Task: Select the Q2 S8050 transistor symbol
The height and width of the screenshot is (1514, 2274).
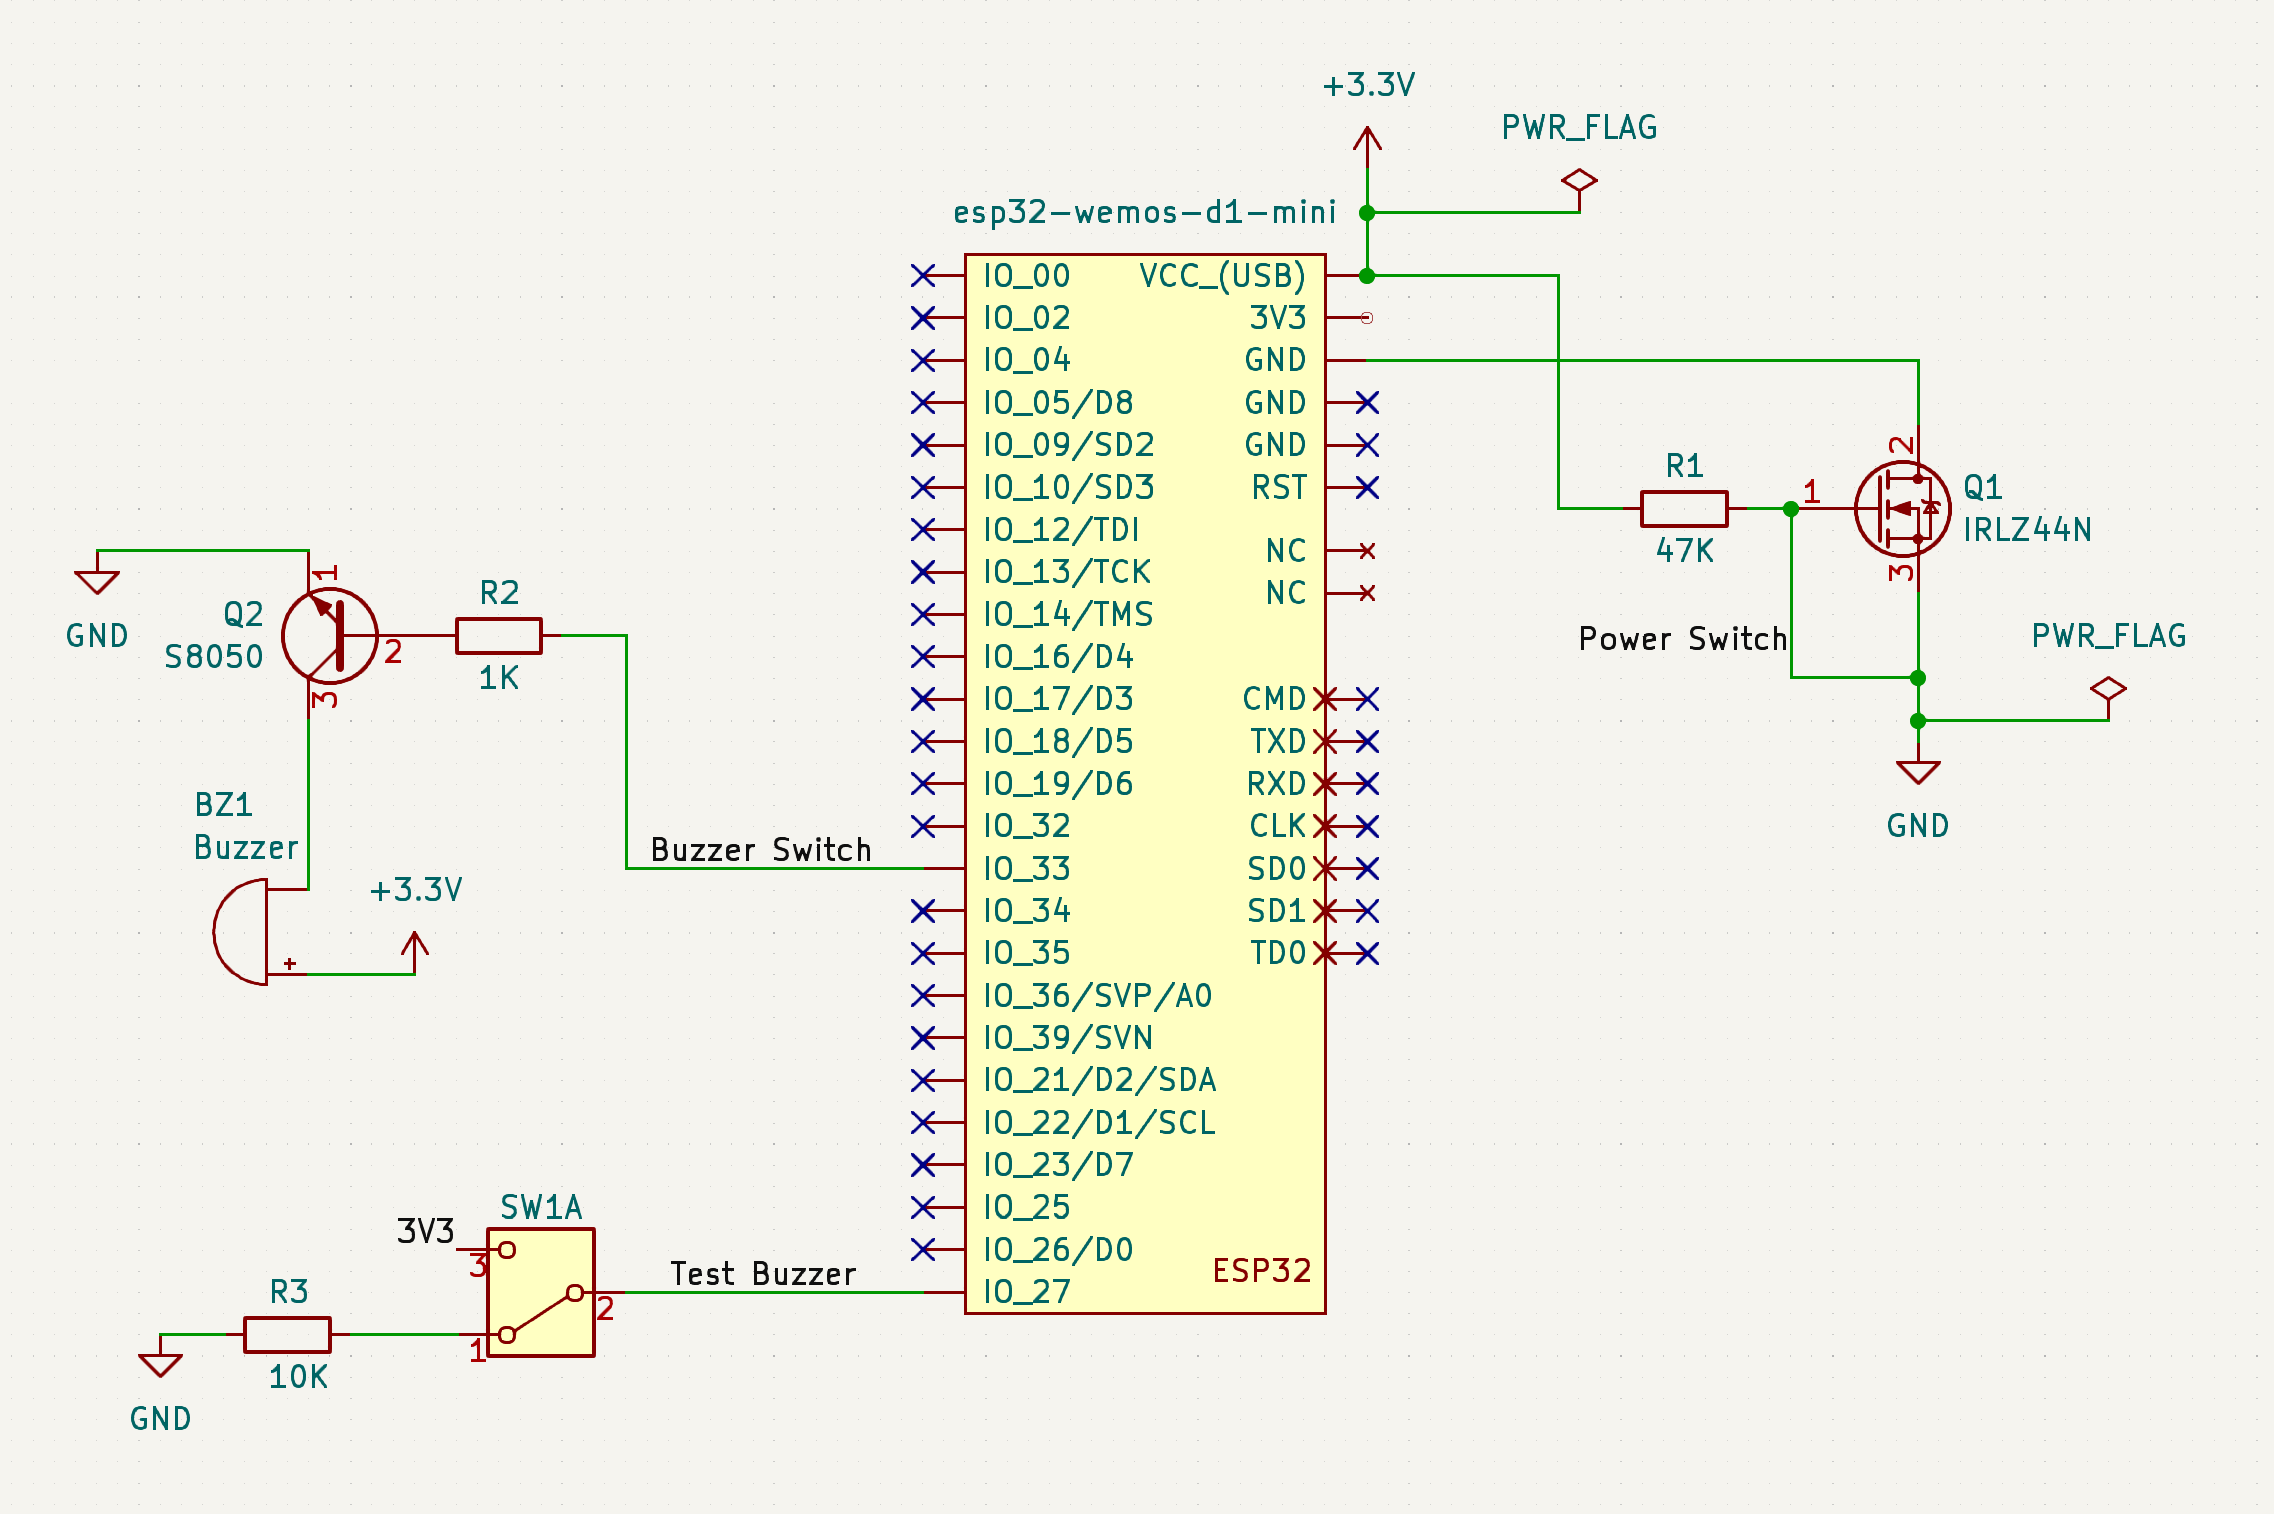Action: point(330,637)
